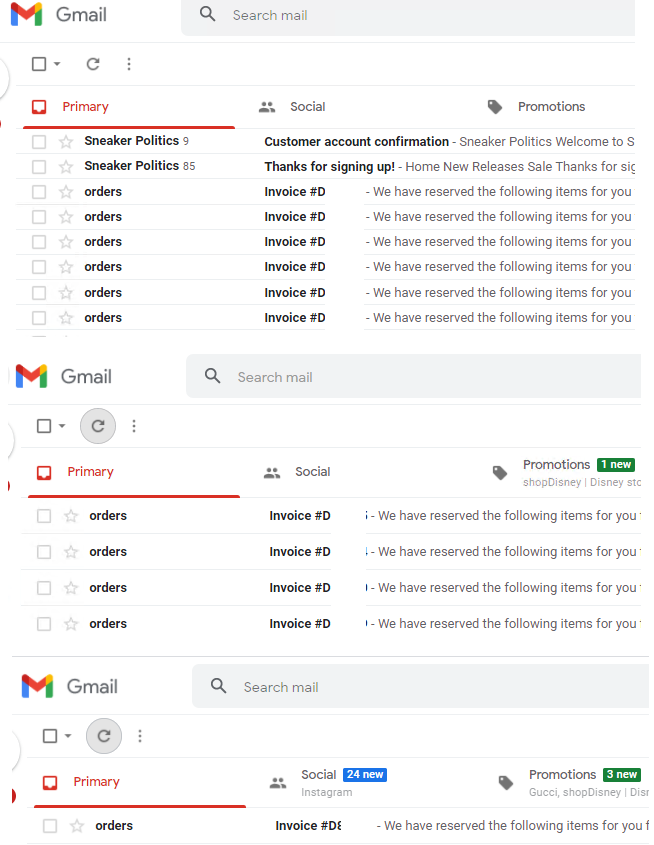654x845 pixels.
Task: Tick the select-all checkbox in middle Gmail toolbar
Action: [x=44, y=426]
